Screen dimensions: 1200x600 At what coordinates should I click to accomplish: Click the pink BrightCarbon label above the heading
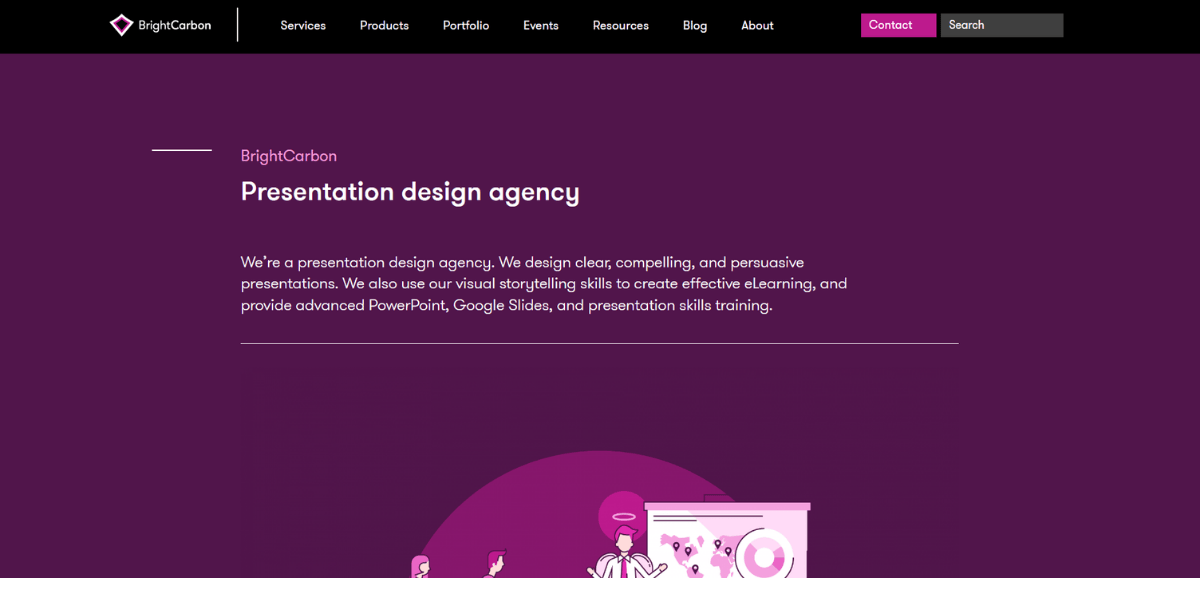(289, 156)
